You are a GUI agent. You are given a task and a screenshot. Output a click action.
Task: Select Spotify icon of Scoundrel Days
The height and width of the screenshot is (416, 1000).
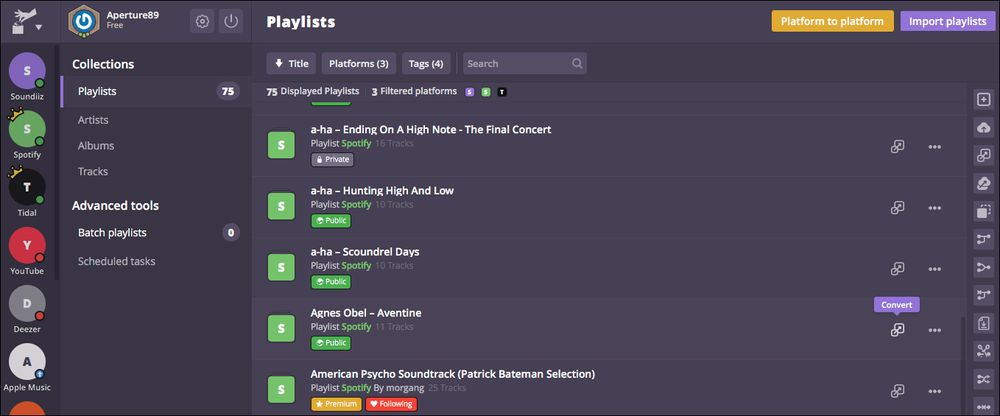pos(281,267)
